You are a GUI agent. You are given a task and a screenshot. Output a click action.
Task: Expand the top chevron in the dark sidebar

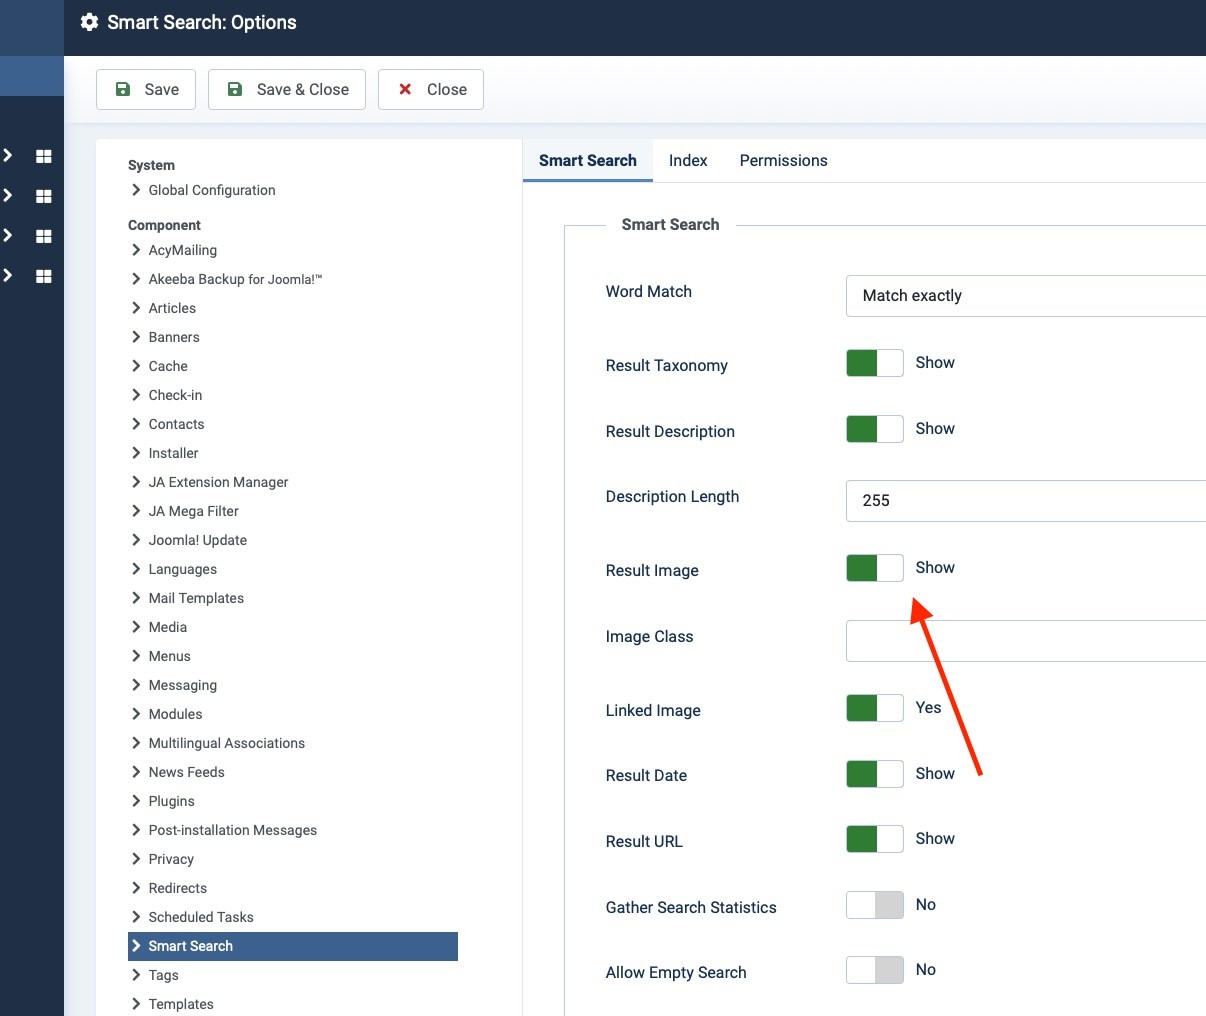point(8,156)
